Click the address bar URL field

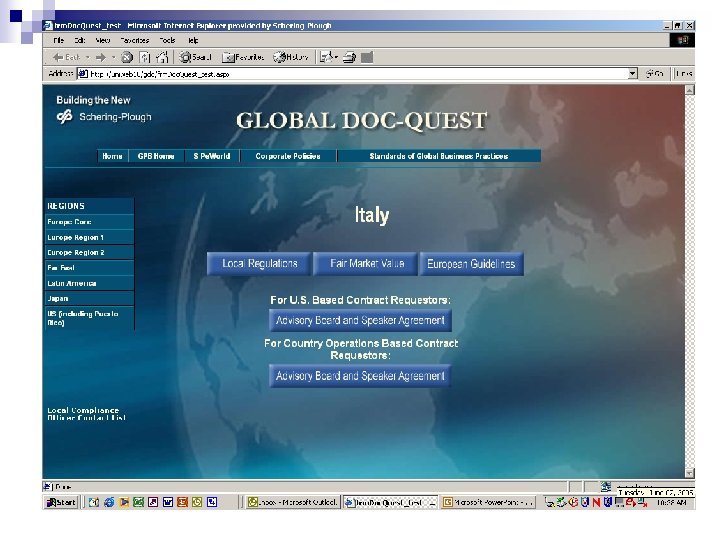click(x=358, y=73)
